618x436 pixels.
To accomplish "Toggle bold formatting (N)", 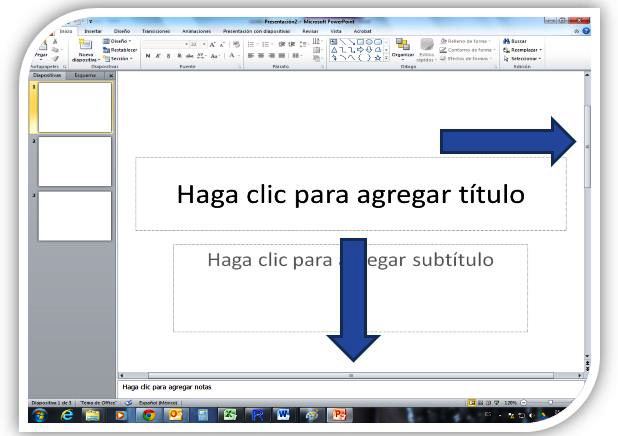I will [x=147, y=56].
